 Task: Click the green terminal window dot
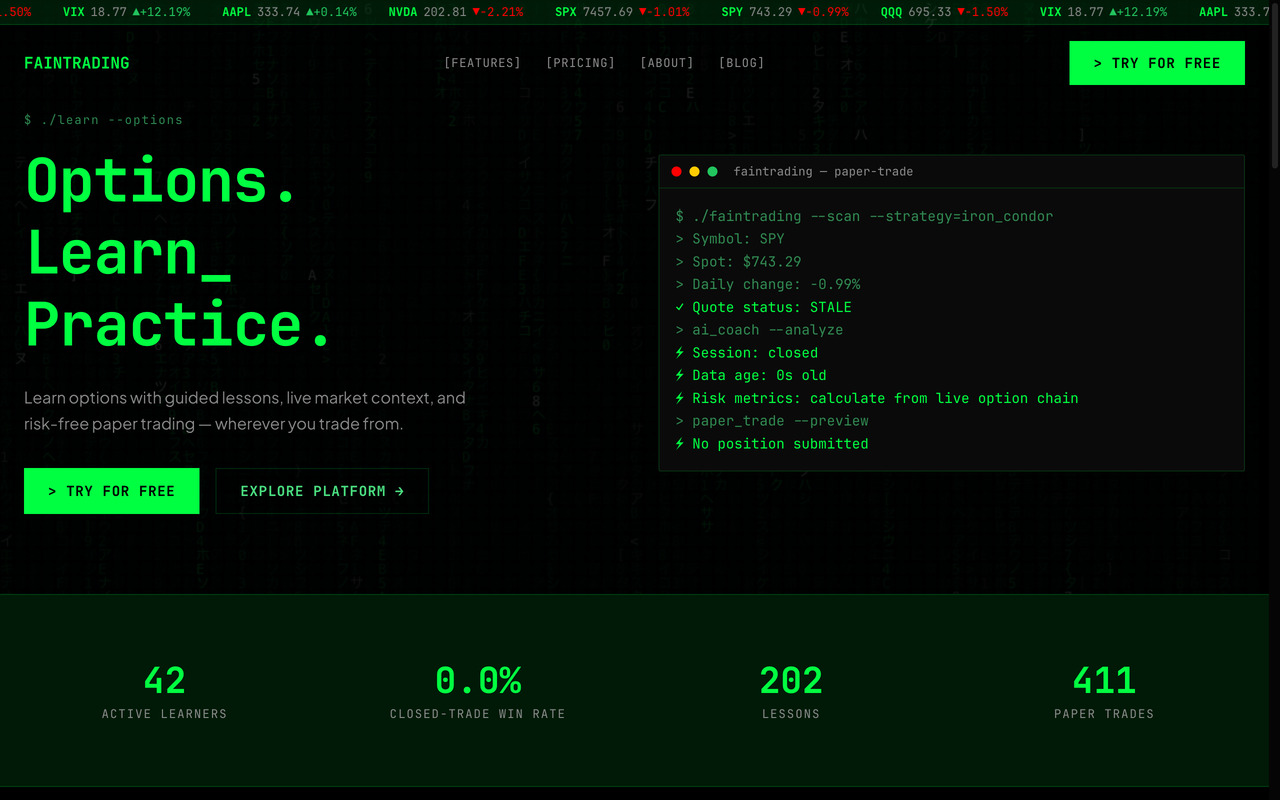point(713,172)
